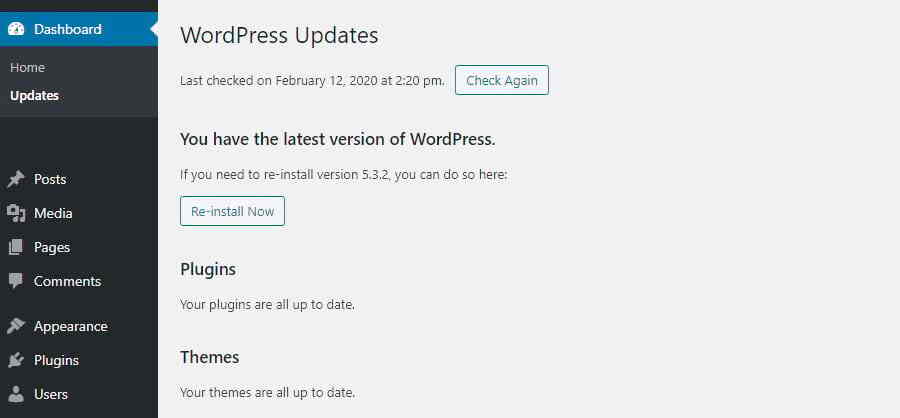Screen dimensions: 900x418
Task: Click the Appearance paintbrush icon
Action: tap(16, 326)
